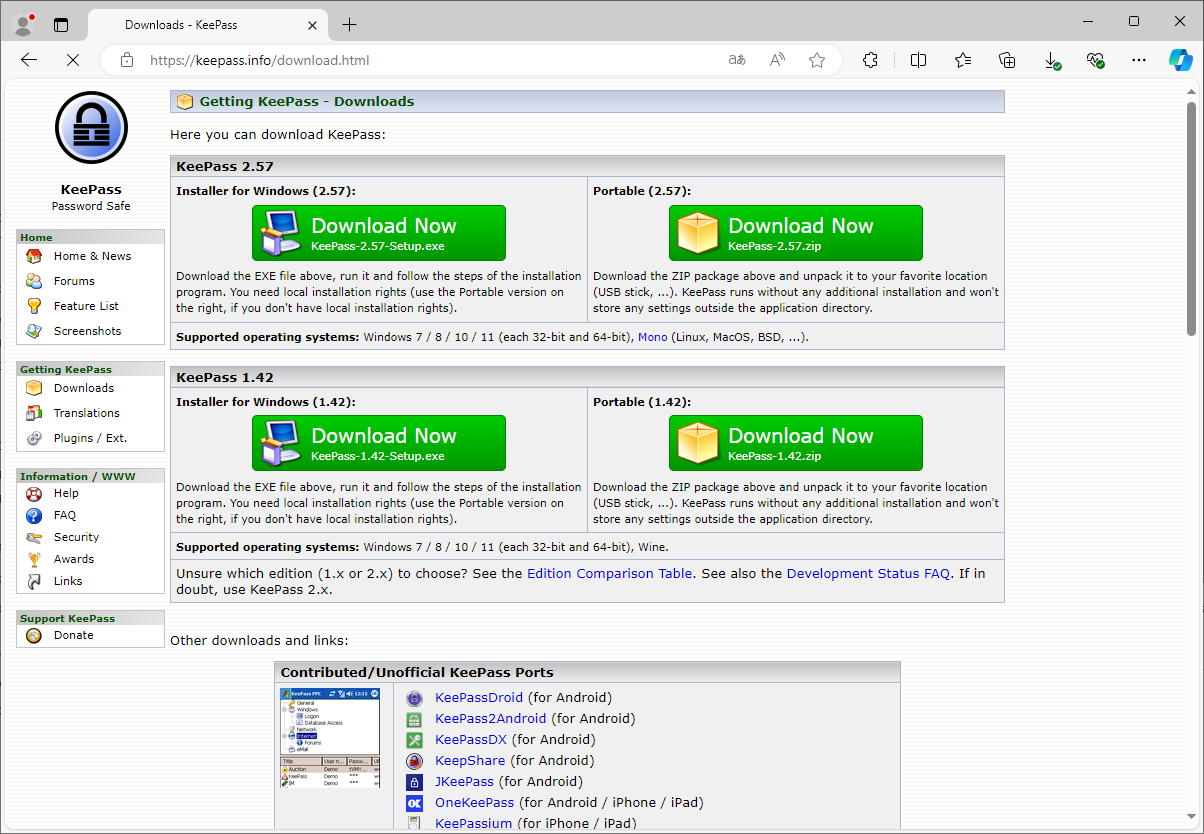
Task: Click the OneKeePass app icon
Action: (x=415, y=803)
